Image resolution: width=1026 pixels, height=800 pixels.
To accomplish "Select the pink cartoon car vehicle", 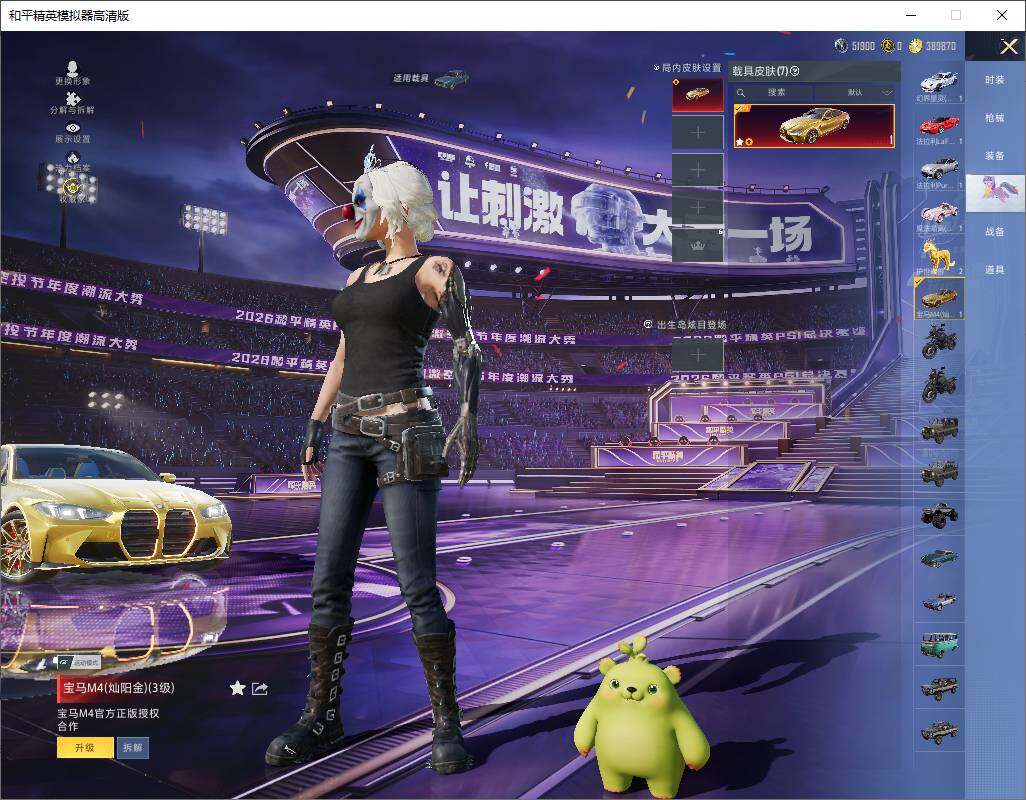I will pos(940,213).
